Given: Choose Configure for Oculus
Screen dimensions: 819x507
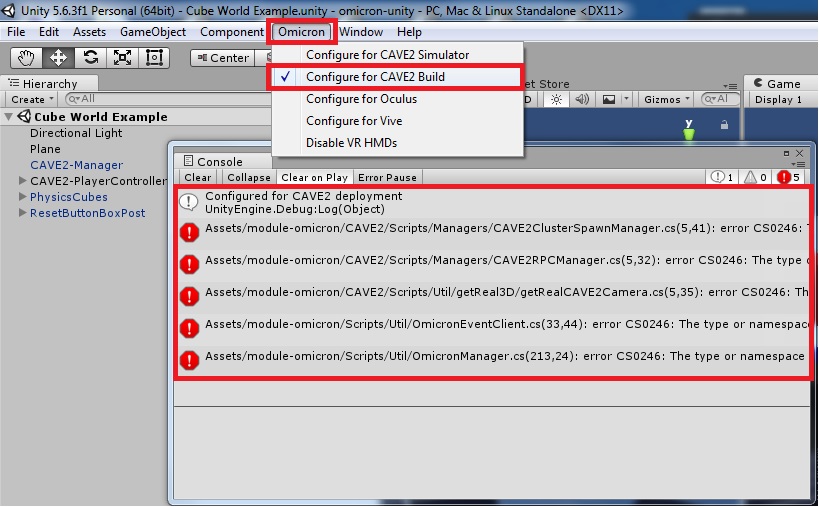Looking at the screenshot, I should (397, 99).
